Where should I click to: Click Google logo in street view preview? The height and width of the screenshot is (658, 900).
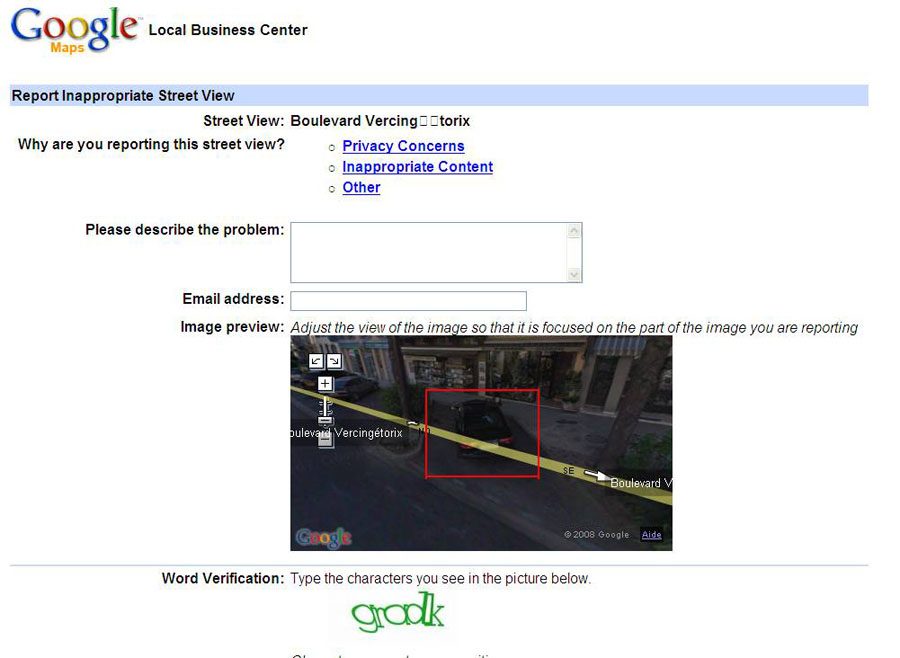point(323,537)
